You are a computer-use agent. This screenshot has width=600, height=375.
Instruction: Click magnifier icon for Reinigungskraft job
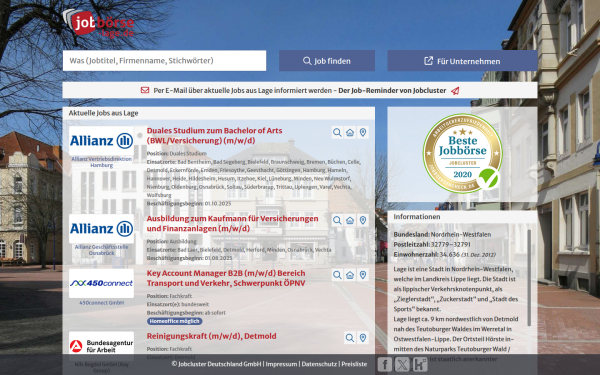(350, 338)
